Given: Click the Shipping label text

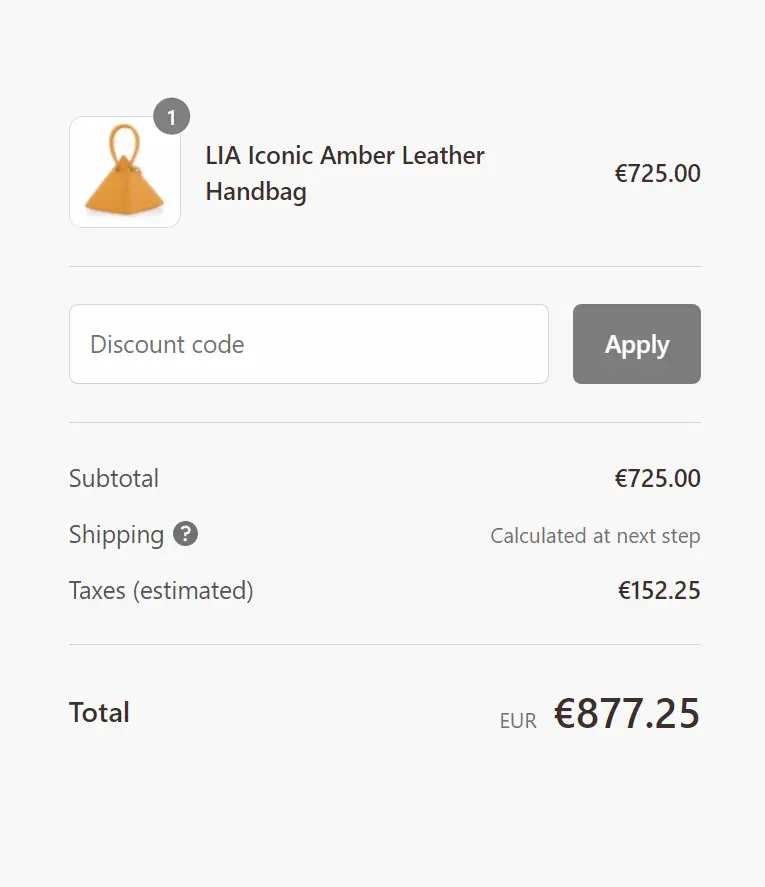Looking at the screenshot, I should (x=116, y=535).
